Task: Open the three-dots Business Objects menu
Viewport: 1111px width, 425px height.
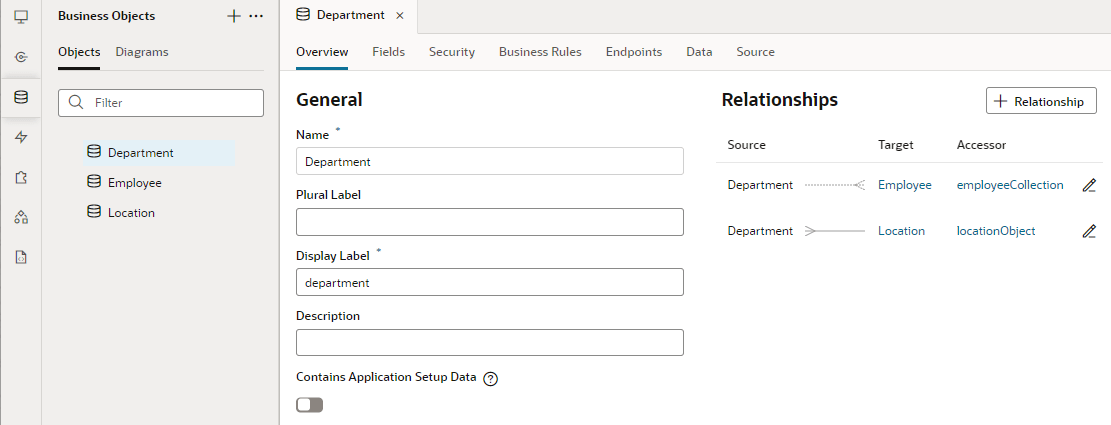Action: (x=256, y=16)
